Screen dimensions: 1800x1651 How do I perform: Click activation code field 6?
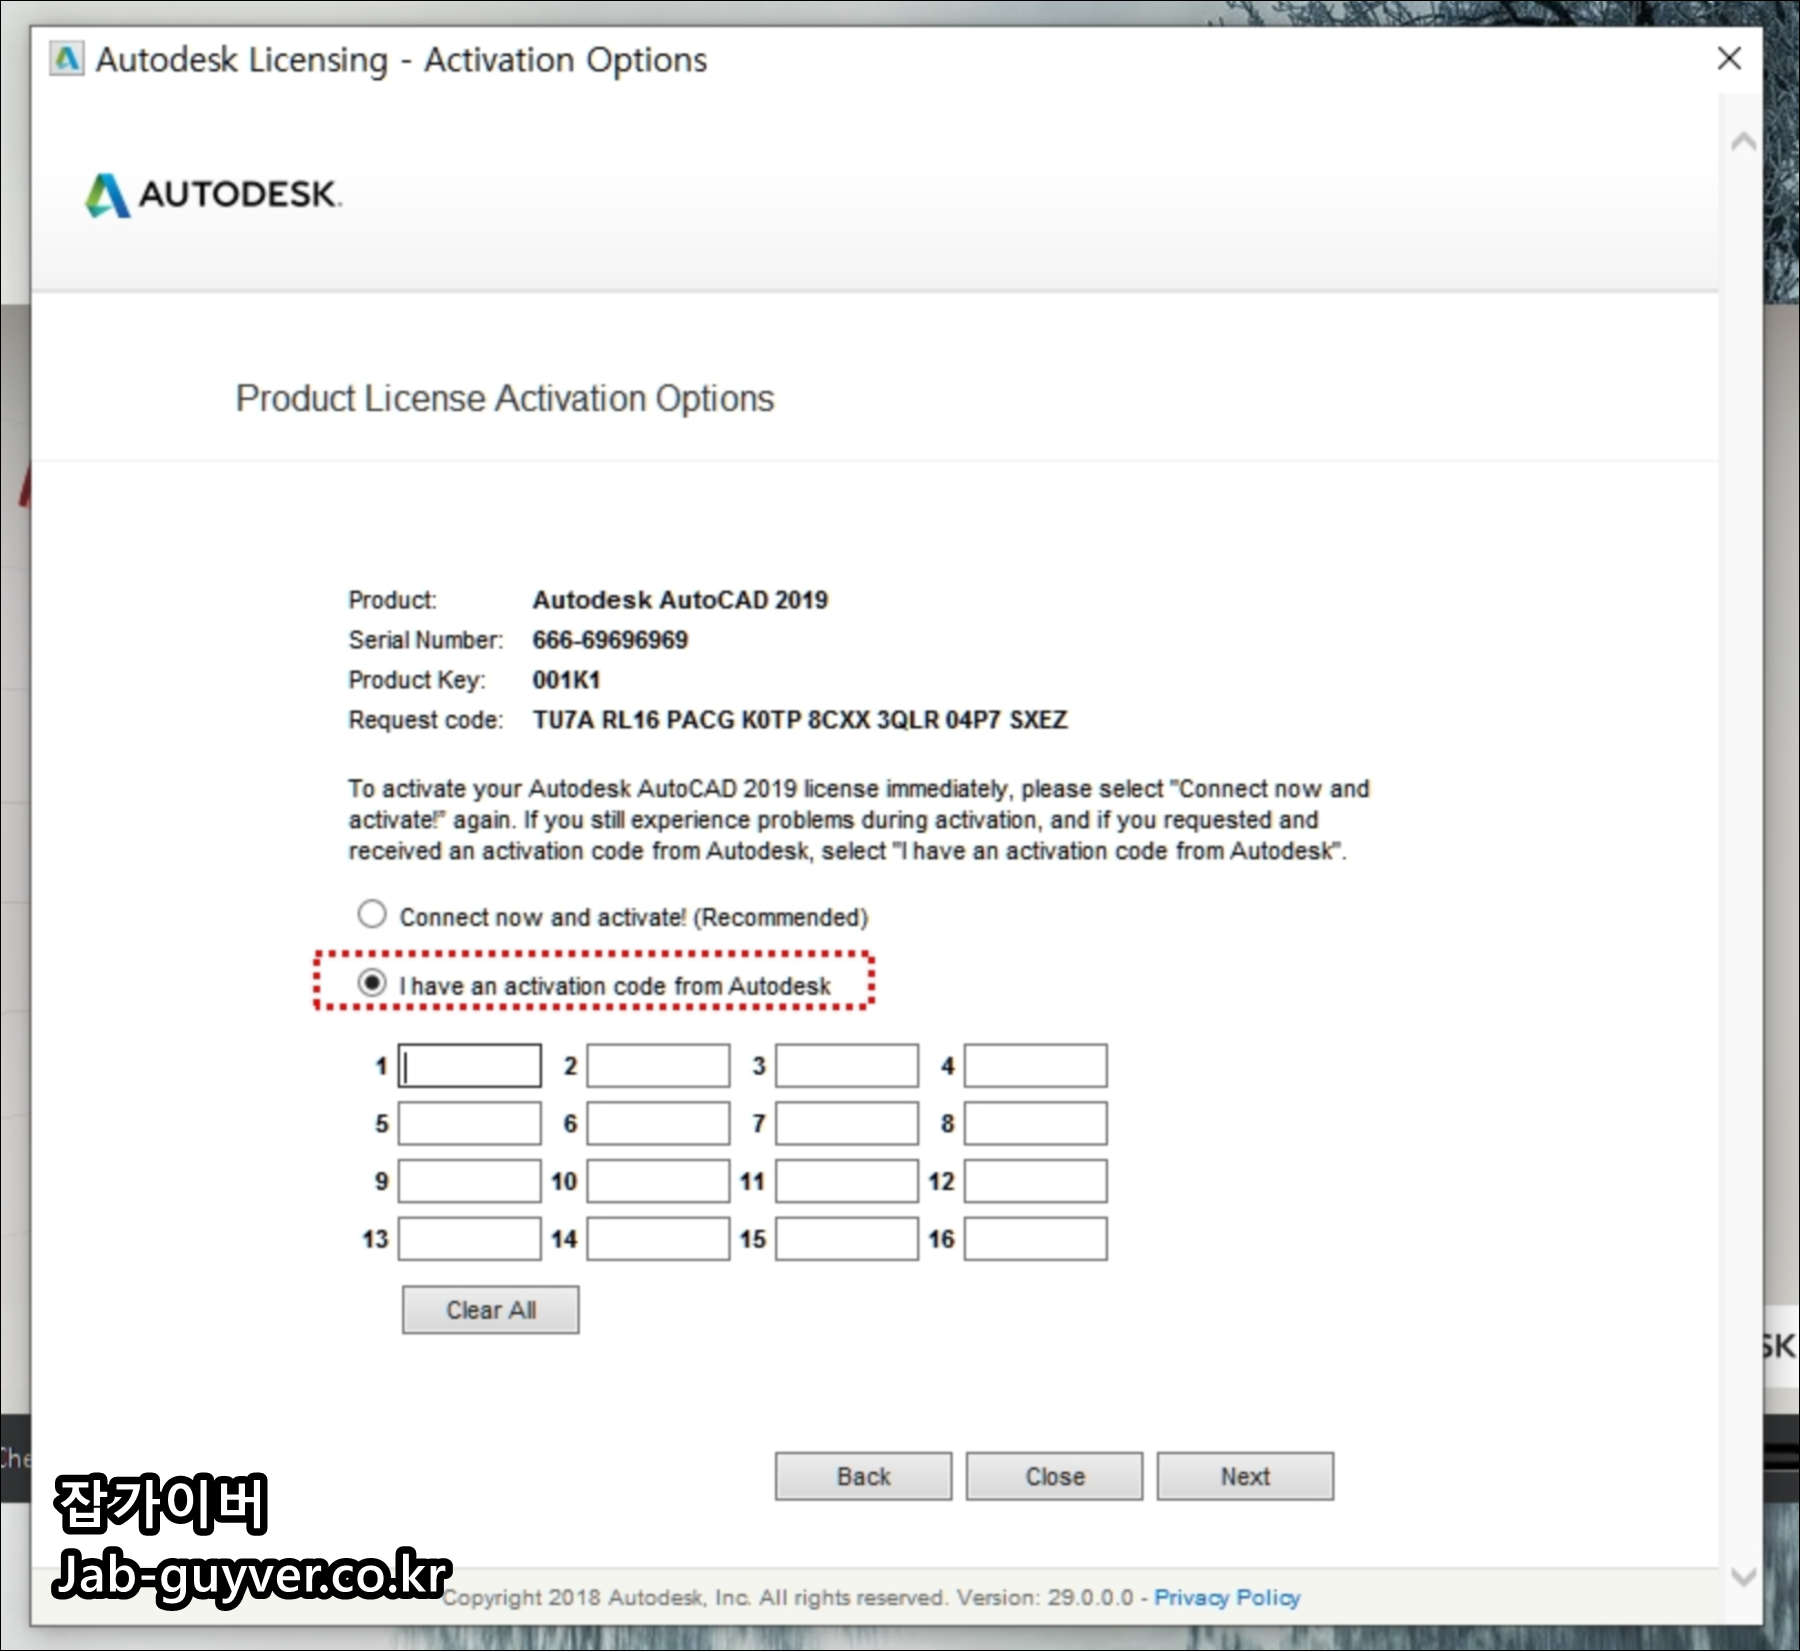coord(658,1123)
